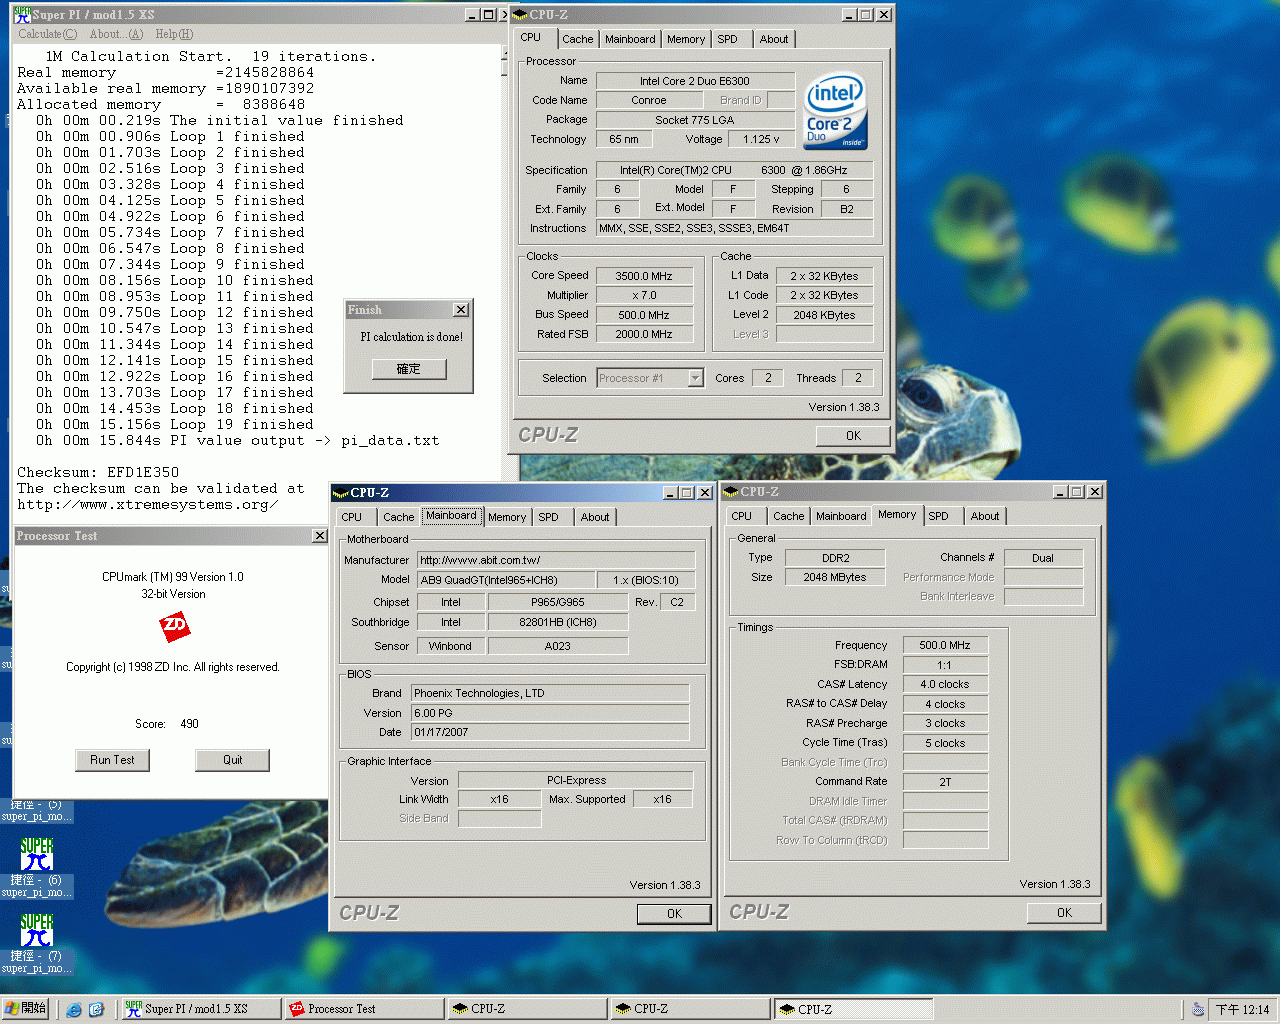The width and height of the screenshot is (1280, 1024).
Task: Click the Rated FSB value '2000.0 MHz'
Action: click(x=644, y=334)
